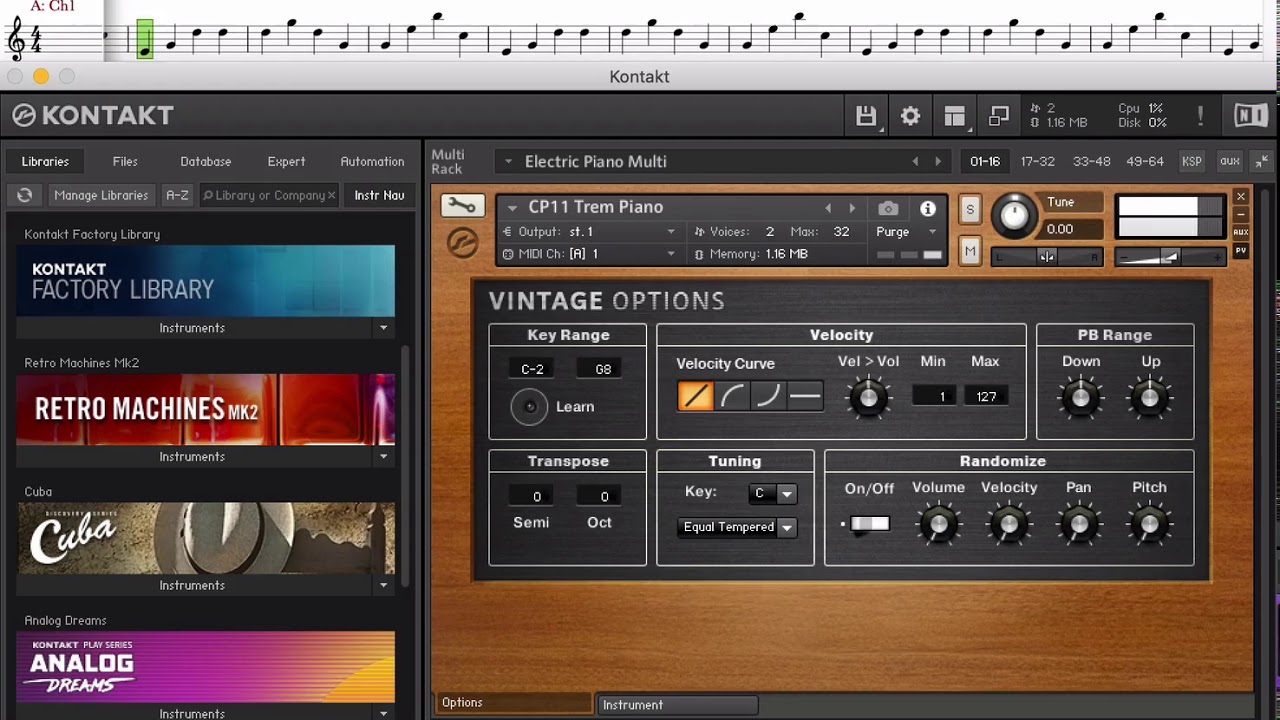Switch to Files tab
1280x720 pixels.
tap(125, 161)
